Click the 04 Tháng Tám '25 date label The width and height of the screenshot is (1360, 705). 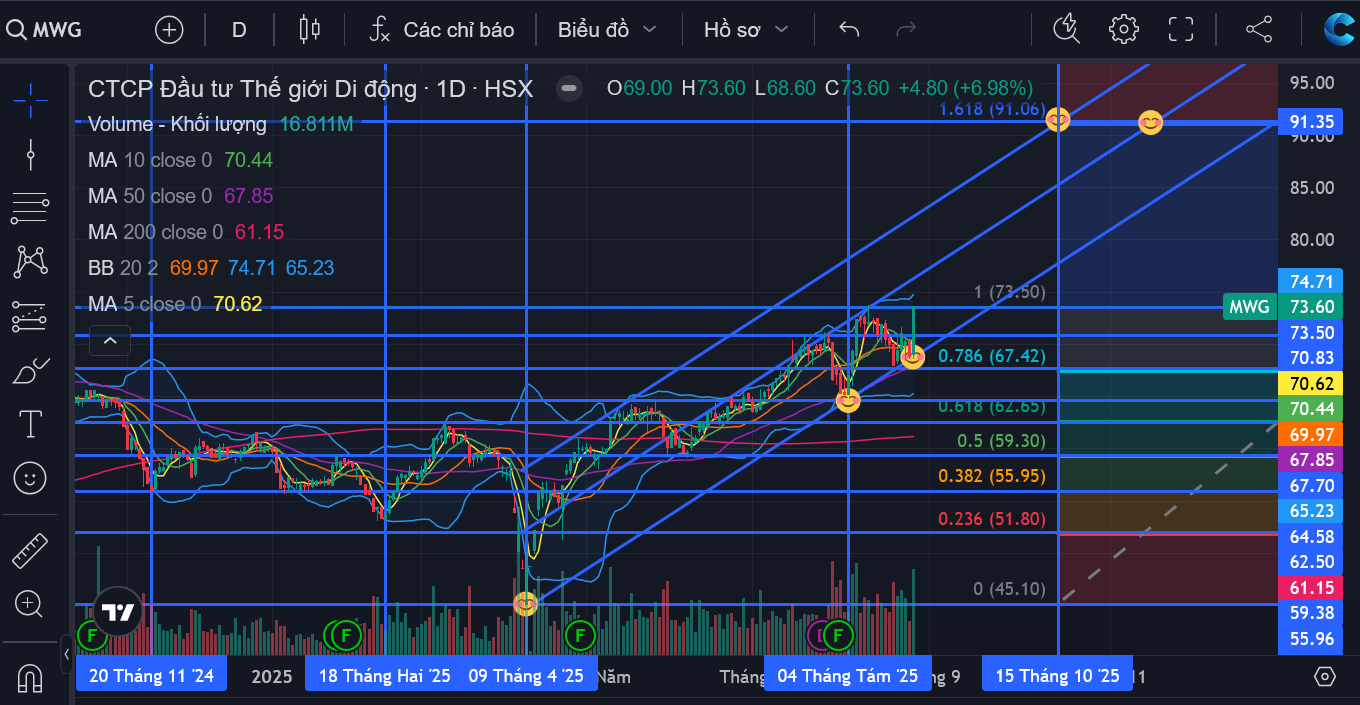pyautogui.click(x=847, y=676)
